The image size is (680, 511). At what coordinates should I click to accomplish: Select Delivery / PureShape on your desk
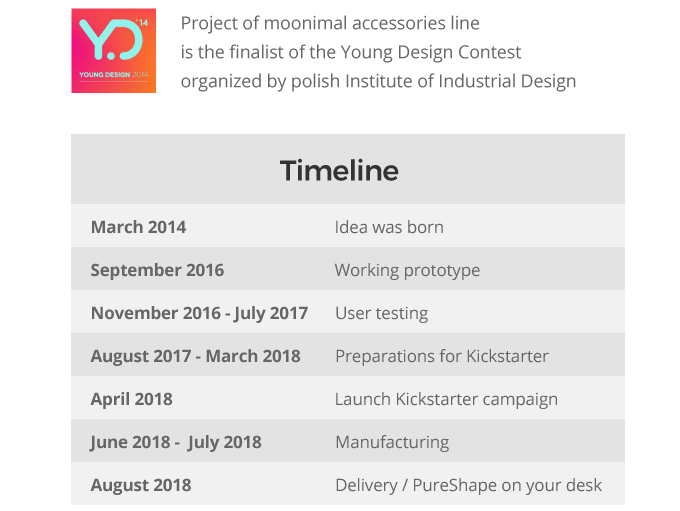coord(468,485)
